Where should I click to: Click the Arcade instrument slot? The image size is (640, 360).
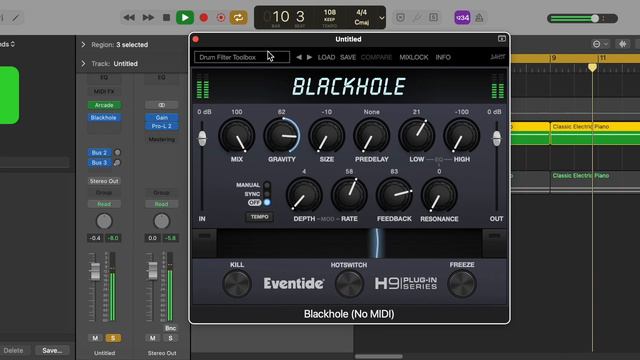pos(104,105)
